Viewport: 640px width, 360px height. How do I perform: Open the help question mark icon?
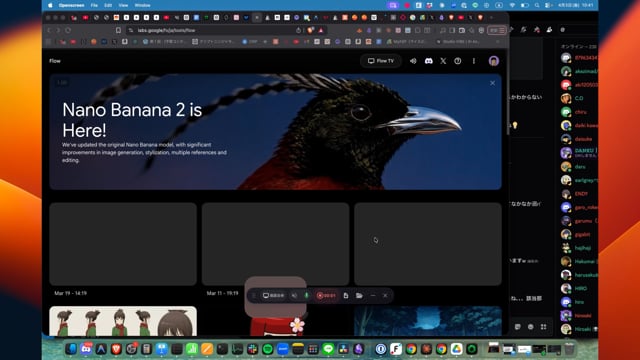click(458, 61)
